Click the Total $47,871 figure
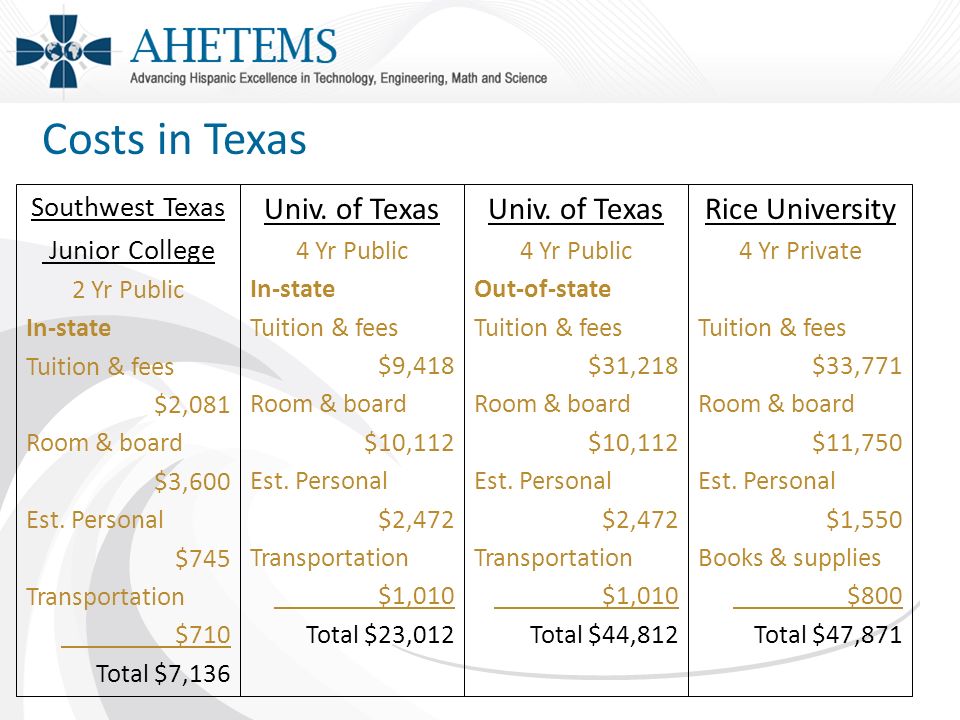The width and height of the screenshot is (960, 720). [x=828, y=634]
